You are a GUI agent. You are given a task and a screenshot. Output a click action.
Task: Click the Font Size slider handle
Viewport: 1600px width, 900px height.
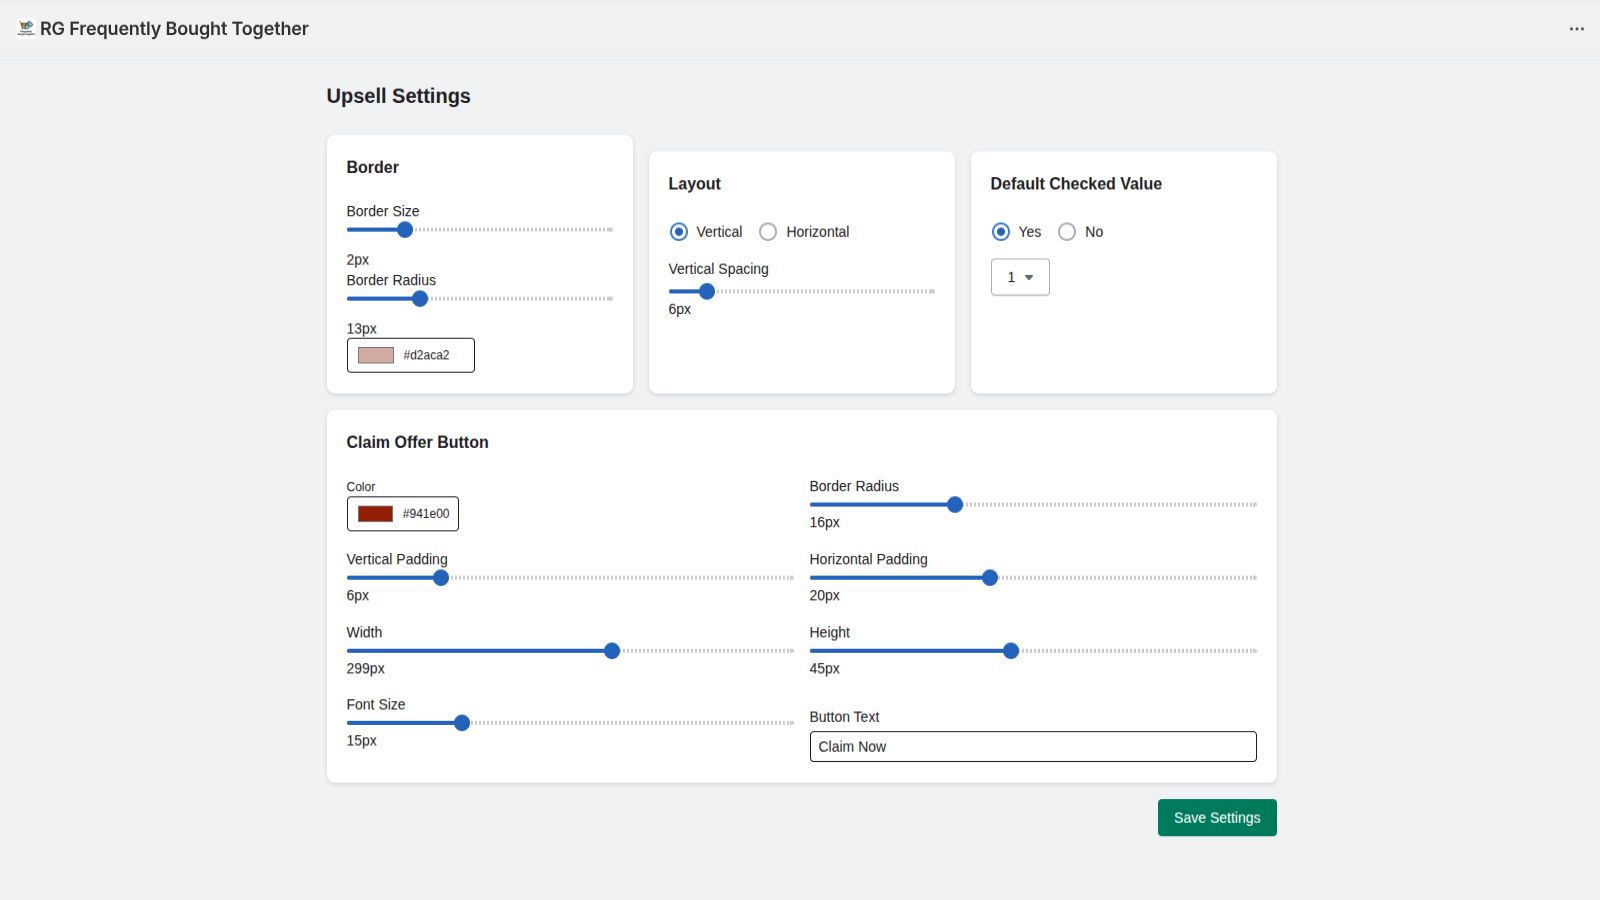tap(461, 722)
